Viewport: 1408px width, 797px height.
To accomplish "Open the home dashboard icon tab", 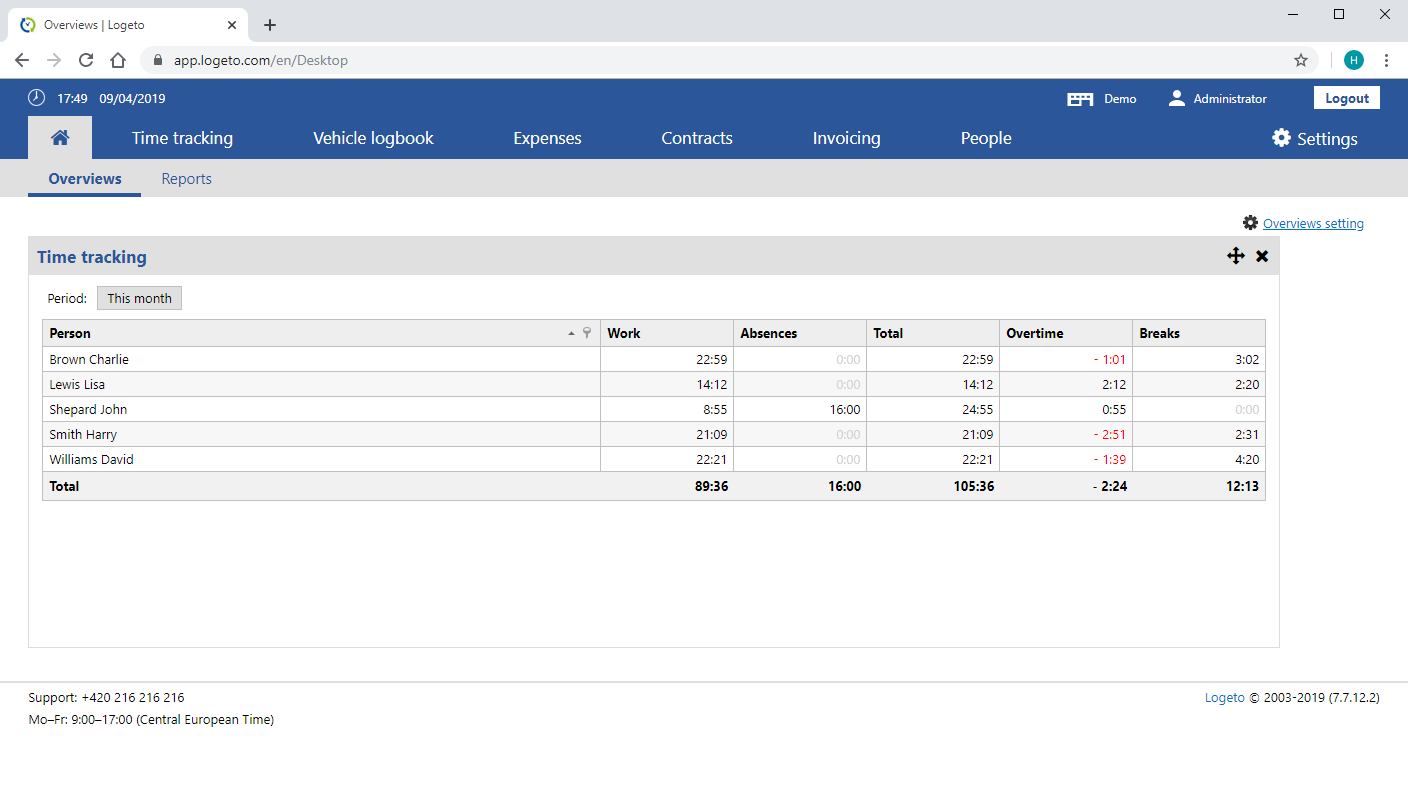I will coord(60,138).
